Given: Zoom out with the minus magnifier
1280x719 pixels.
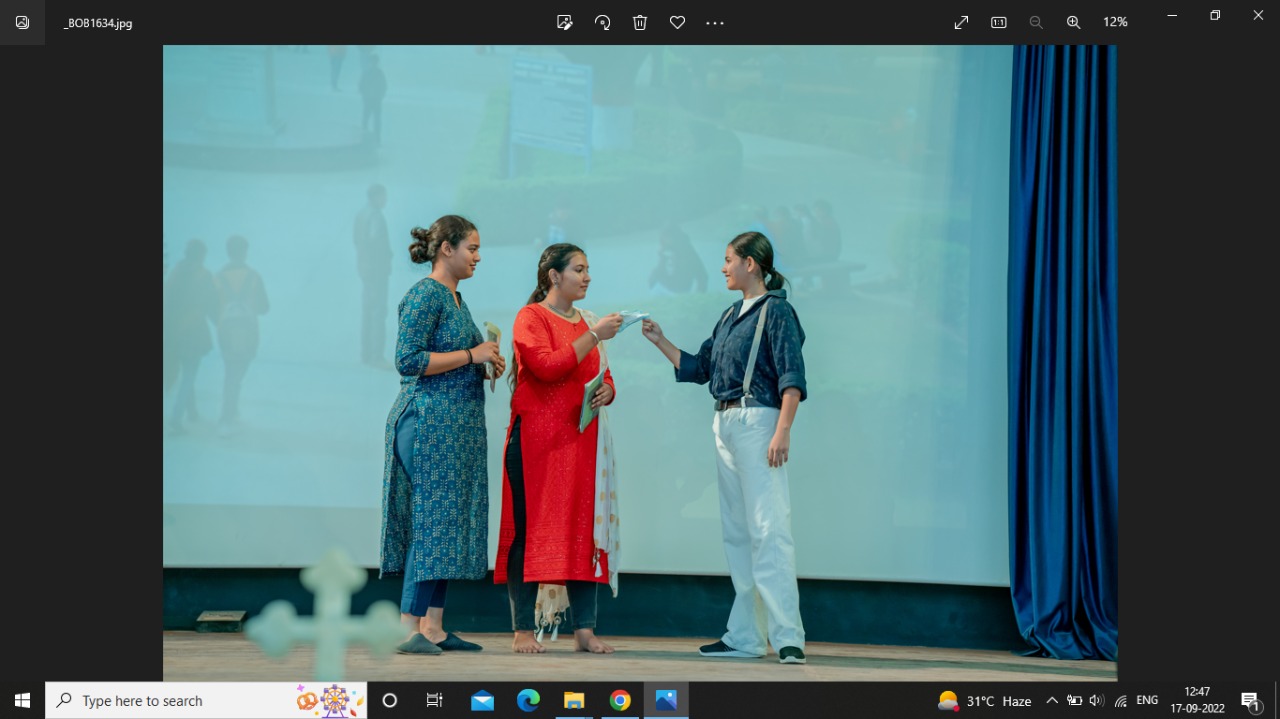Looking at the screenshot, I should pyautogui.click(x=1036, y=22).
